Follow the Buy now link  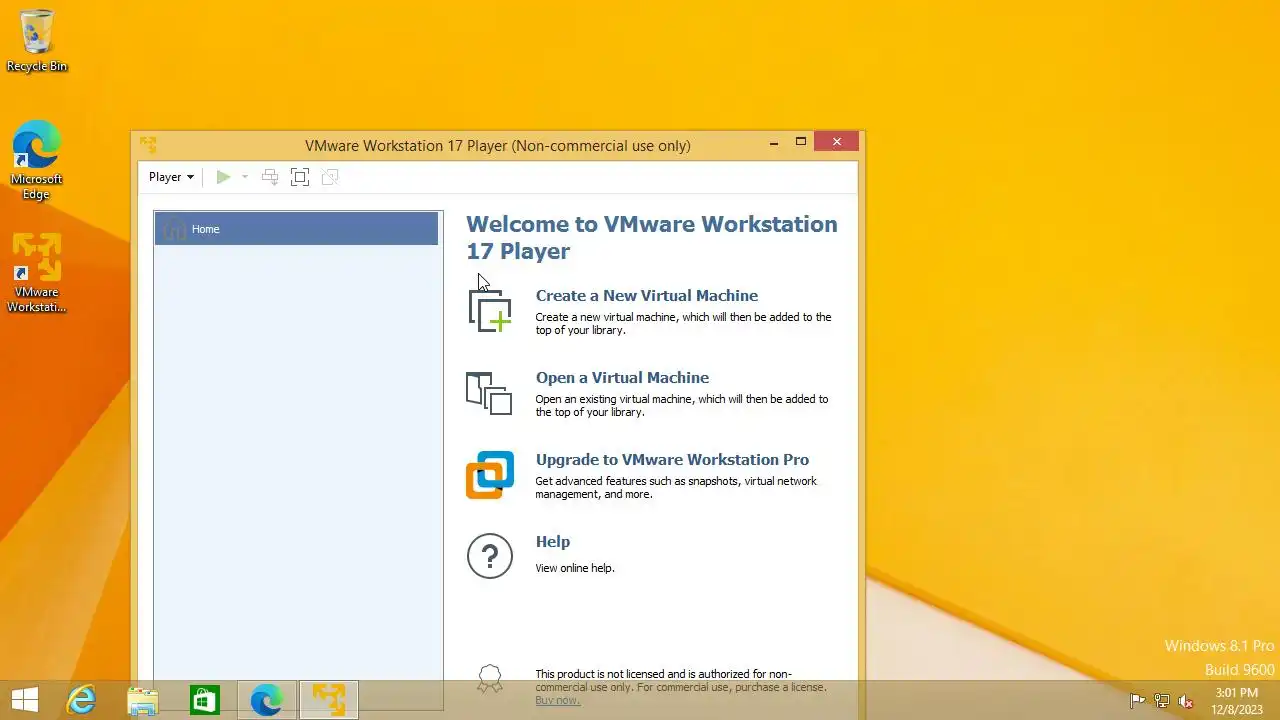pyautogui.click(x=557, y=700)
